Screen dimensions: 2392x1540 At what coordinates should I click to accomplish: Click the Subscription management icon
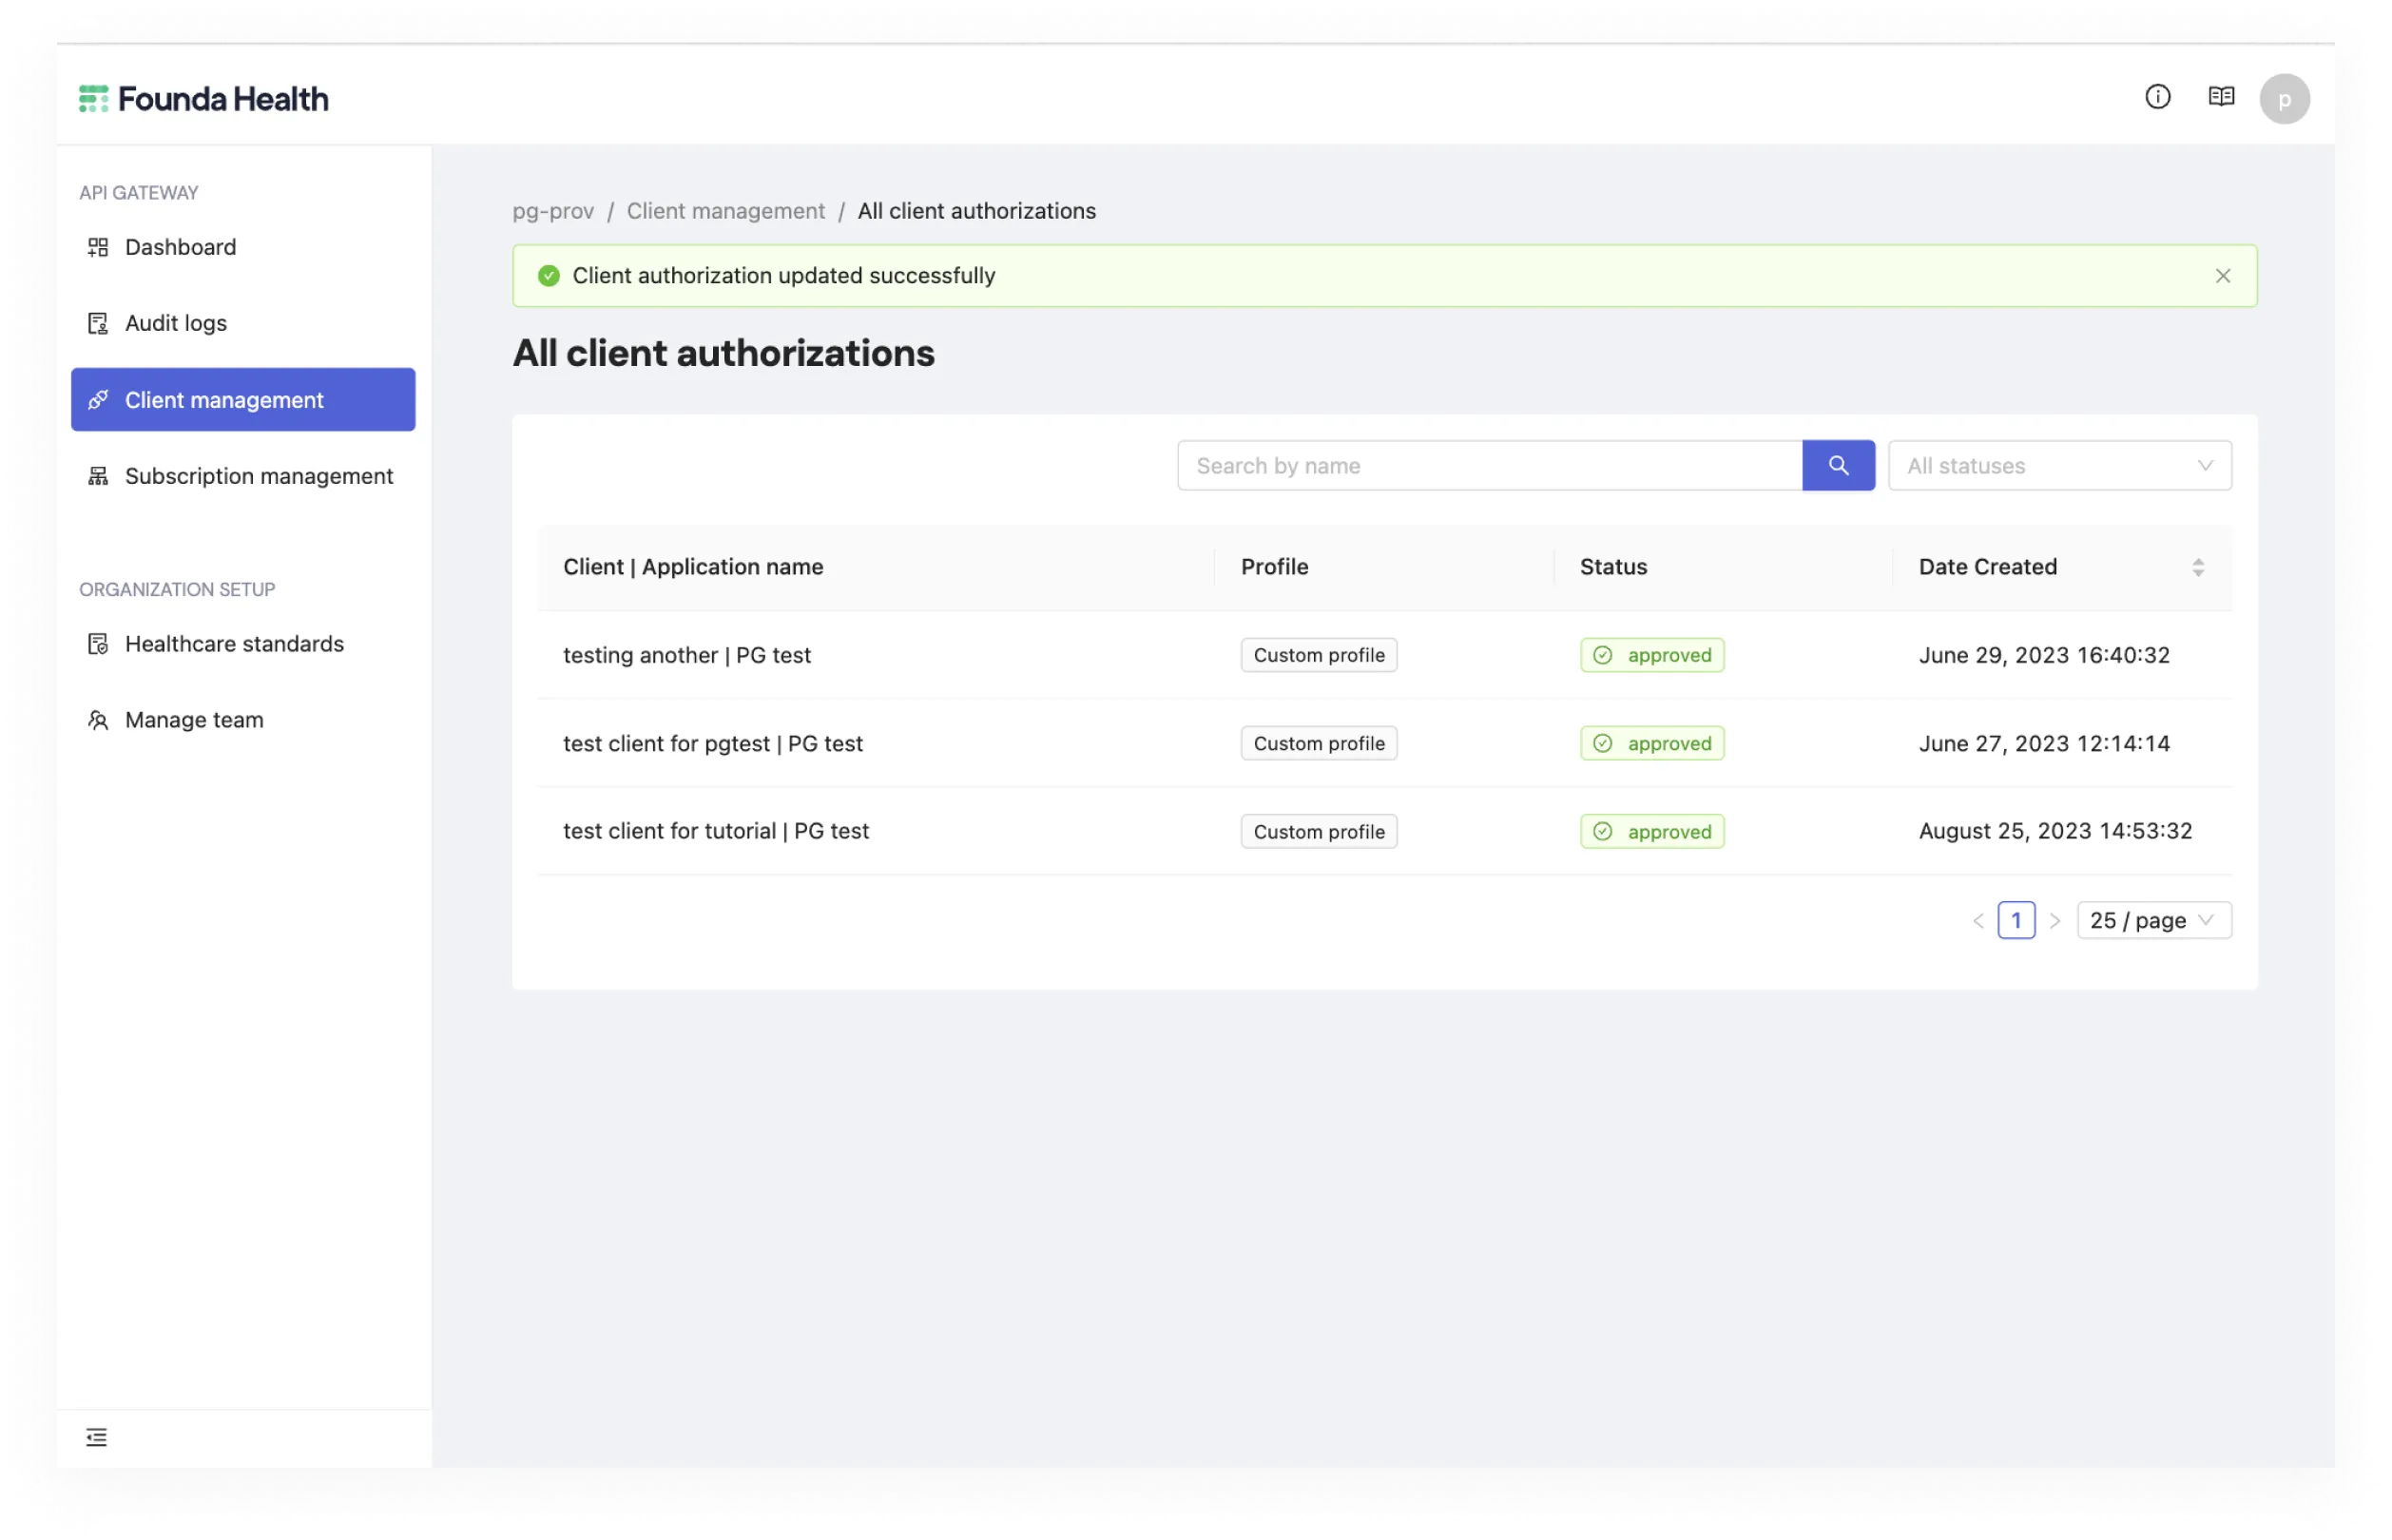tap(98, 476)
